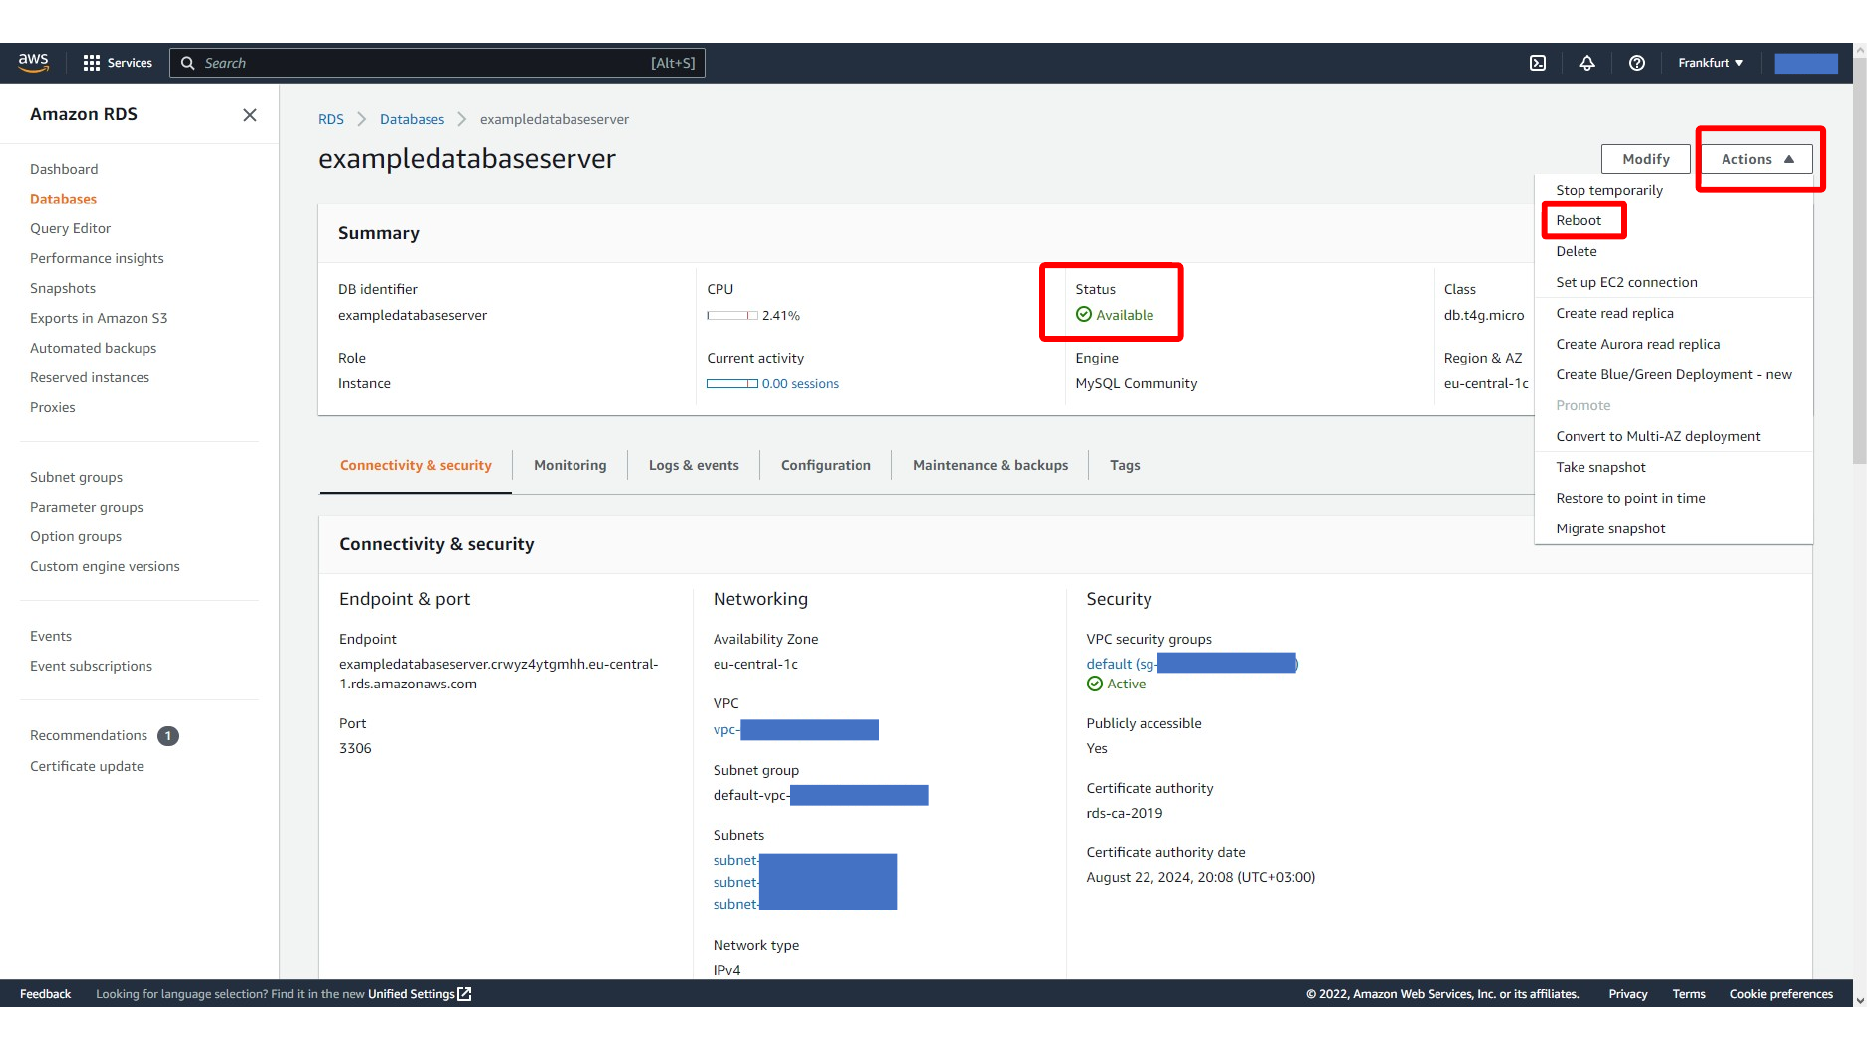The image size is (1867, 1050).
Task: Open Performance insights in the sidebar
Action: tap(96, 258)
